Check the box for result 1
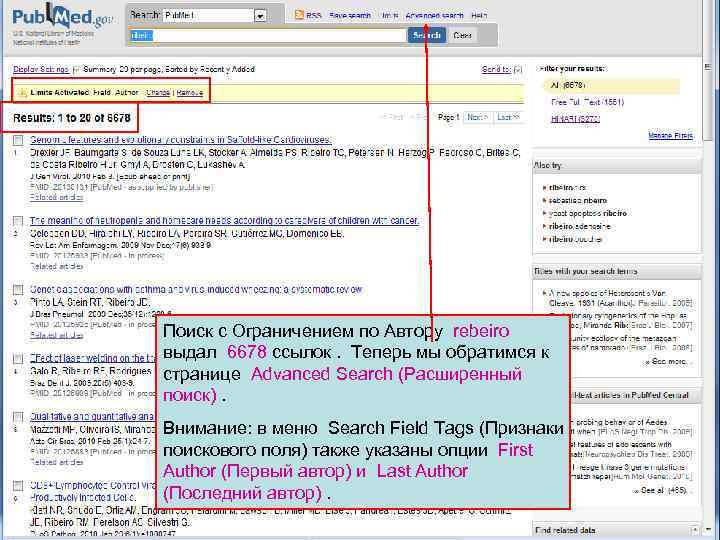 pos(18,140)
